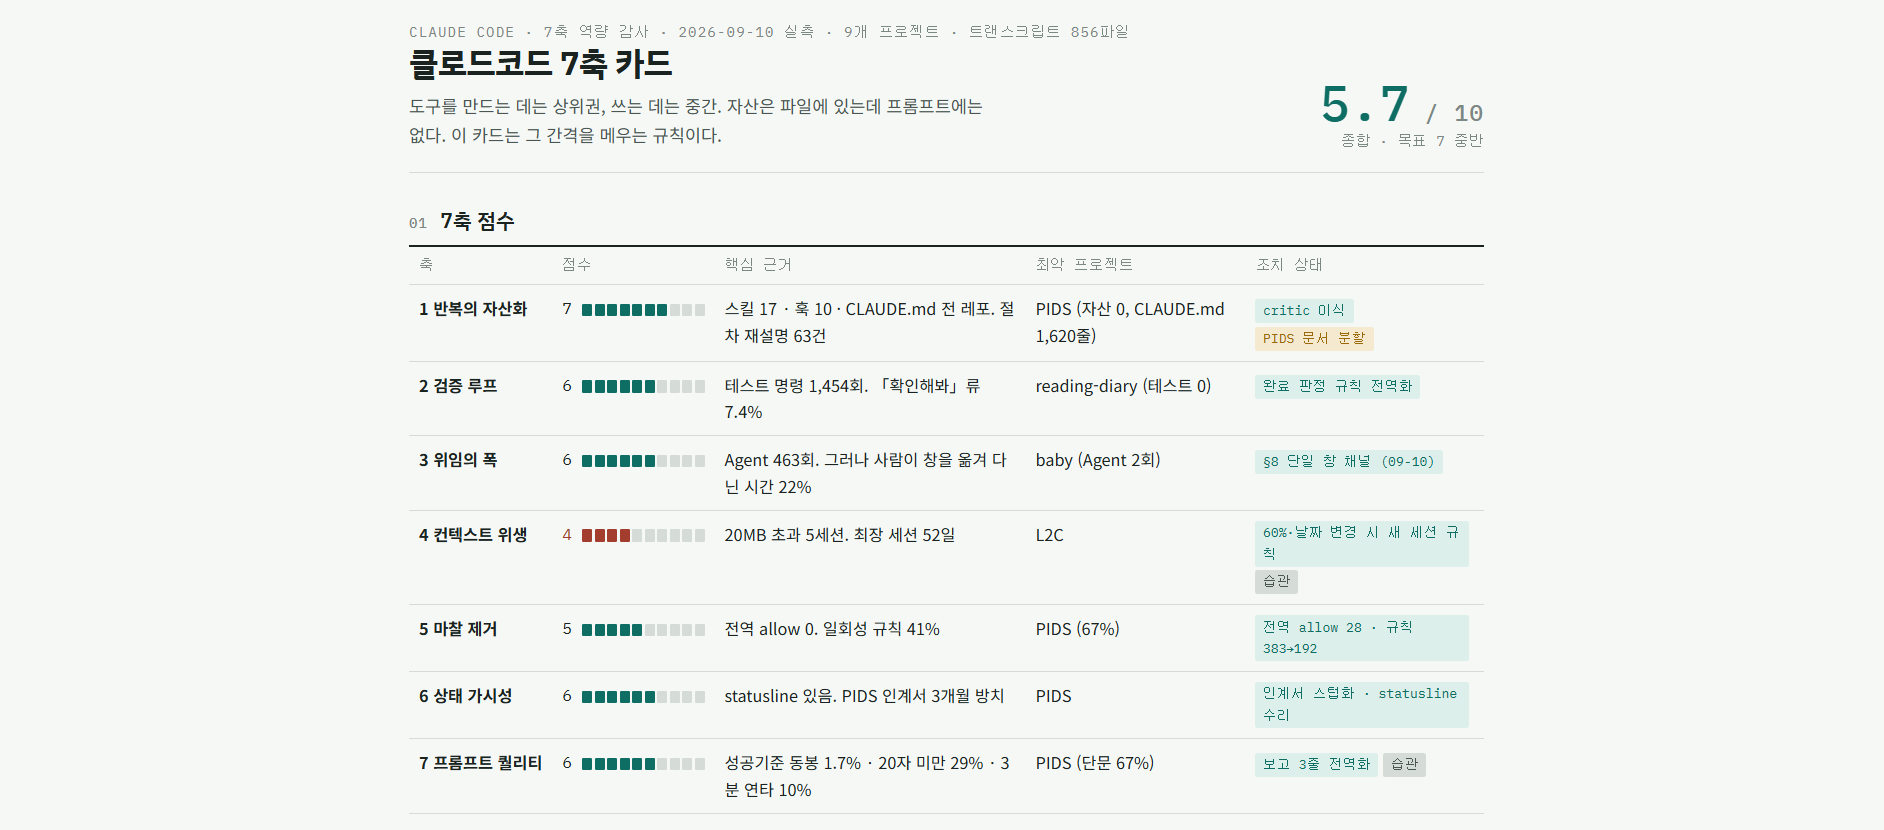Click the gray '습관' tag in the 컨텍스트 위생 row

pyautogui.click(x=1276, y=582)
